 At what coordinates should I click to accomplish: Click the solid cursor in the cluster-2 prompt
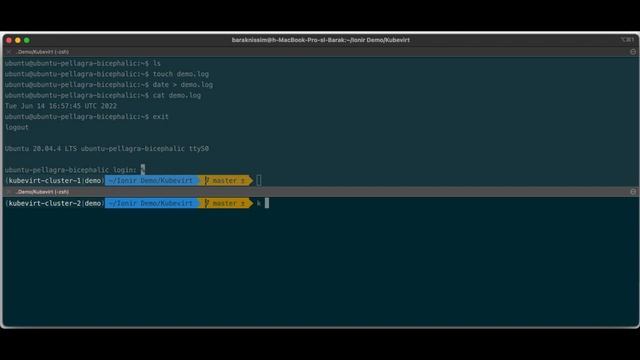tap(267, 203)
